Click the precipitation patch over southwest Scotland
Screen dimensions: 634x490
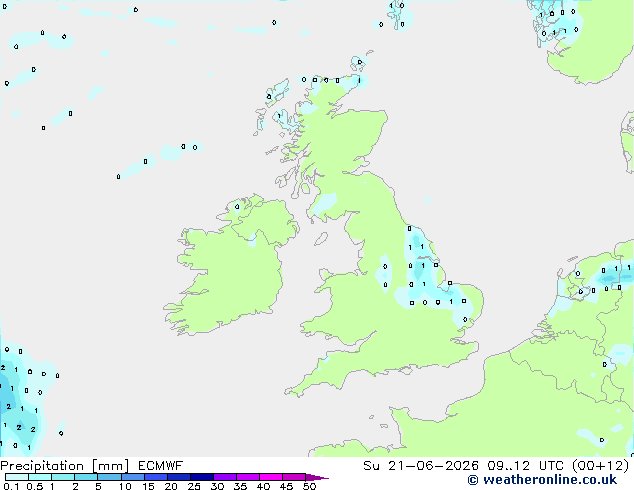click(x=326, y=203)
